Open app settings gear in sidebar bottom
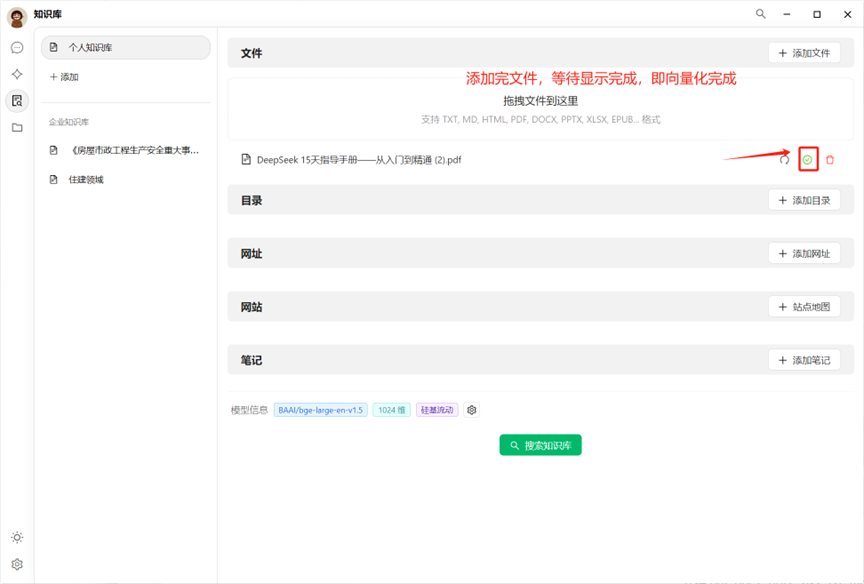Viewport: 864px width, 584px height. (17, 564)
